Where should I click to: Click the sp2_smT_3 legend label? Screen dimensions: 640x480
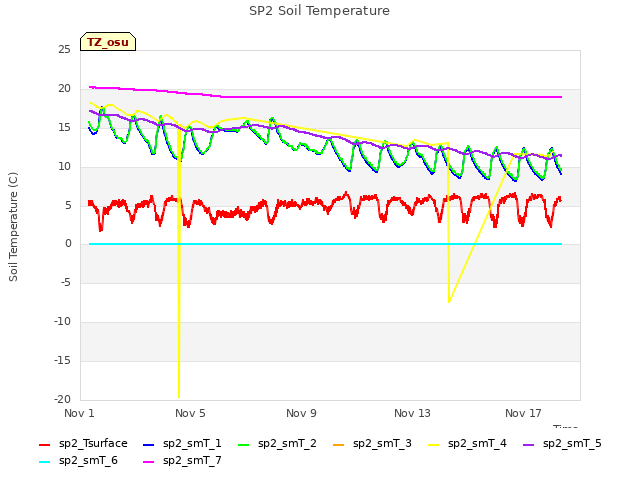pos(382,443)
